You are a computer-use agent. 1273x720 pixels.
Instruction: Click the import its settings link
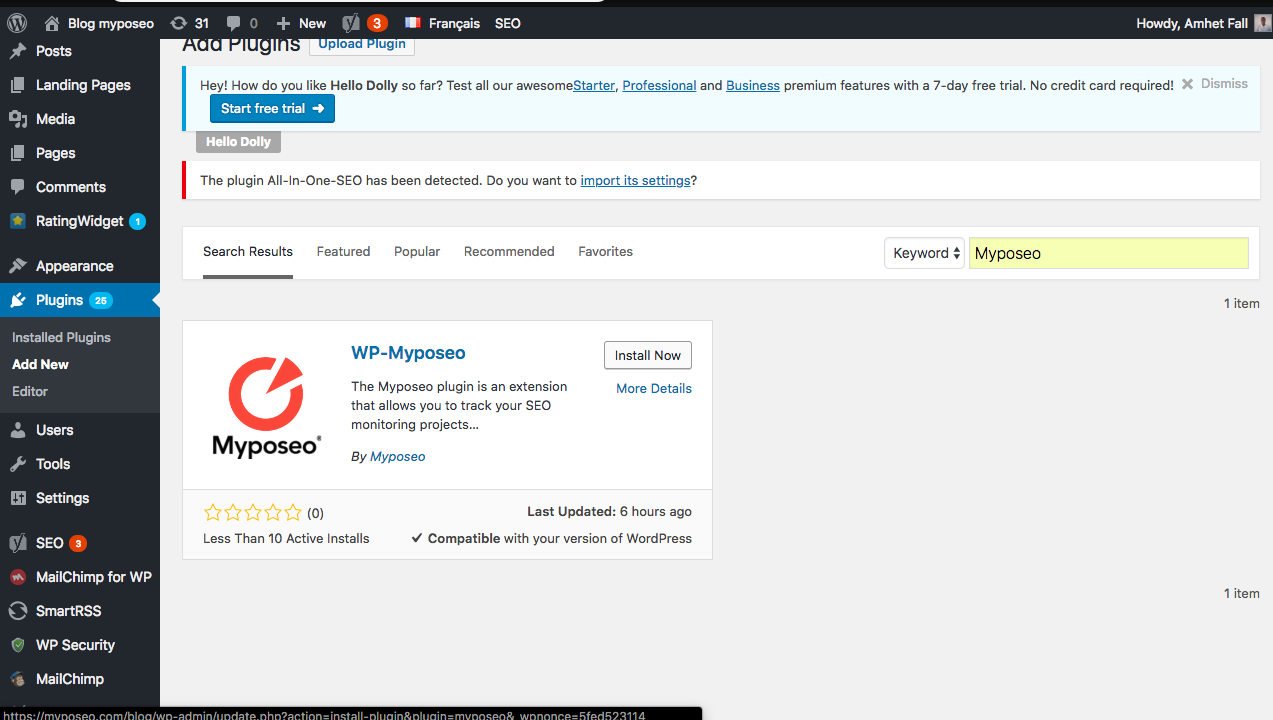click(x=636, y=181)
